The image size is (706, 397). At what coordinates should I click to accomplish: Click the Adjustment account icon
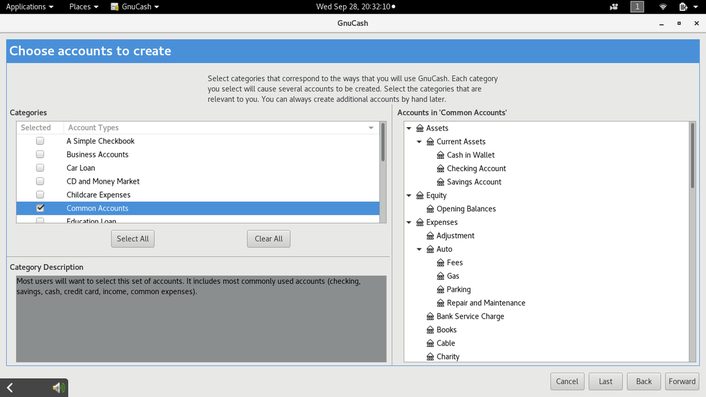(x=430, y=236)
